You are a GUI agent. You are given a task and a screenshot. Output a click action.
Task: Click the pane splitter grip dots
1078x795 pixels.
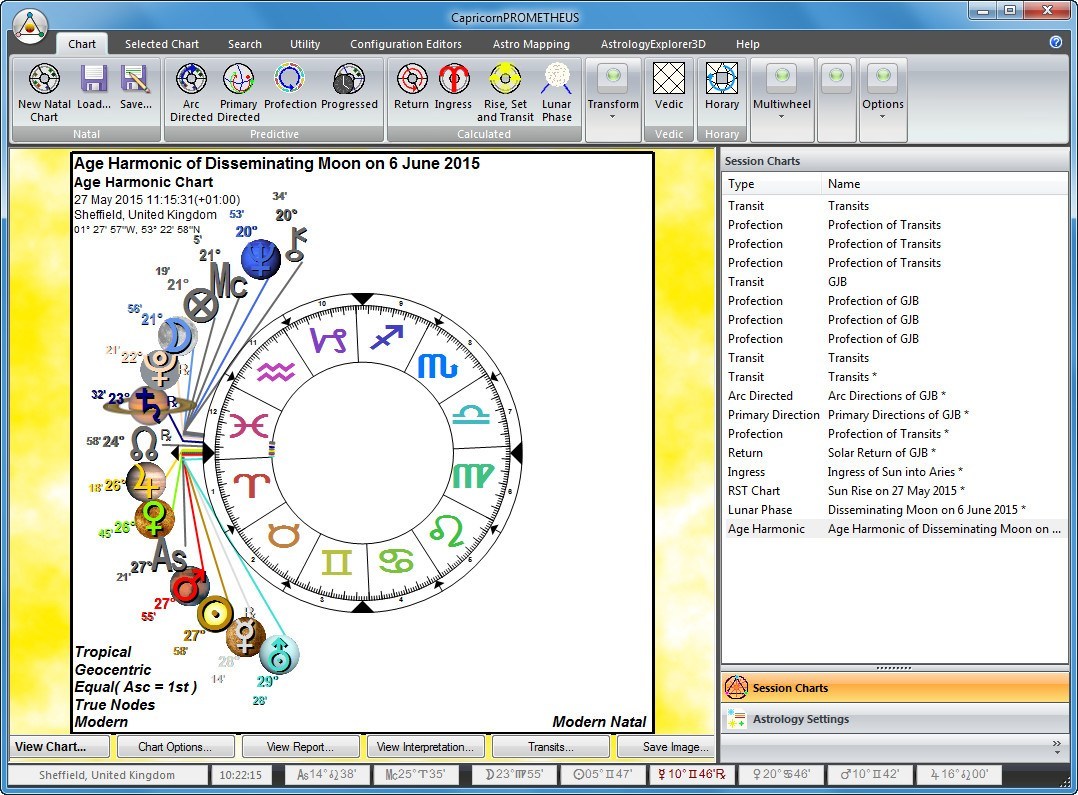click(x=894, y=668)
